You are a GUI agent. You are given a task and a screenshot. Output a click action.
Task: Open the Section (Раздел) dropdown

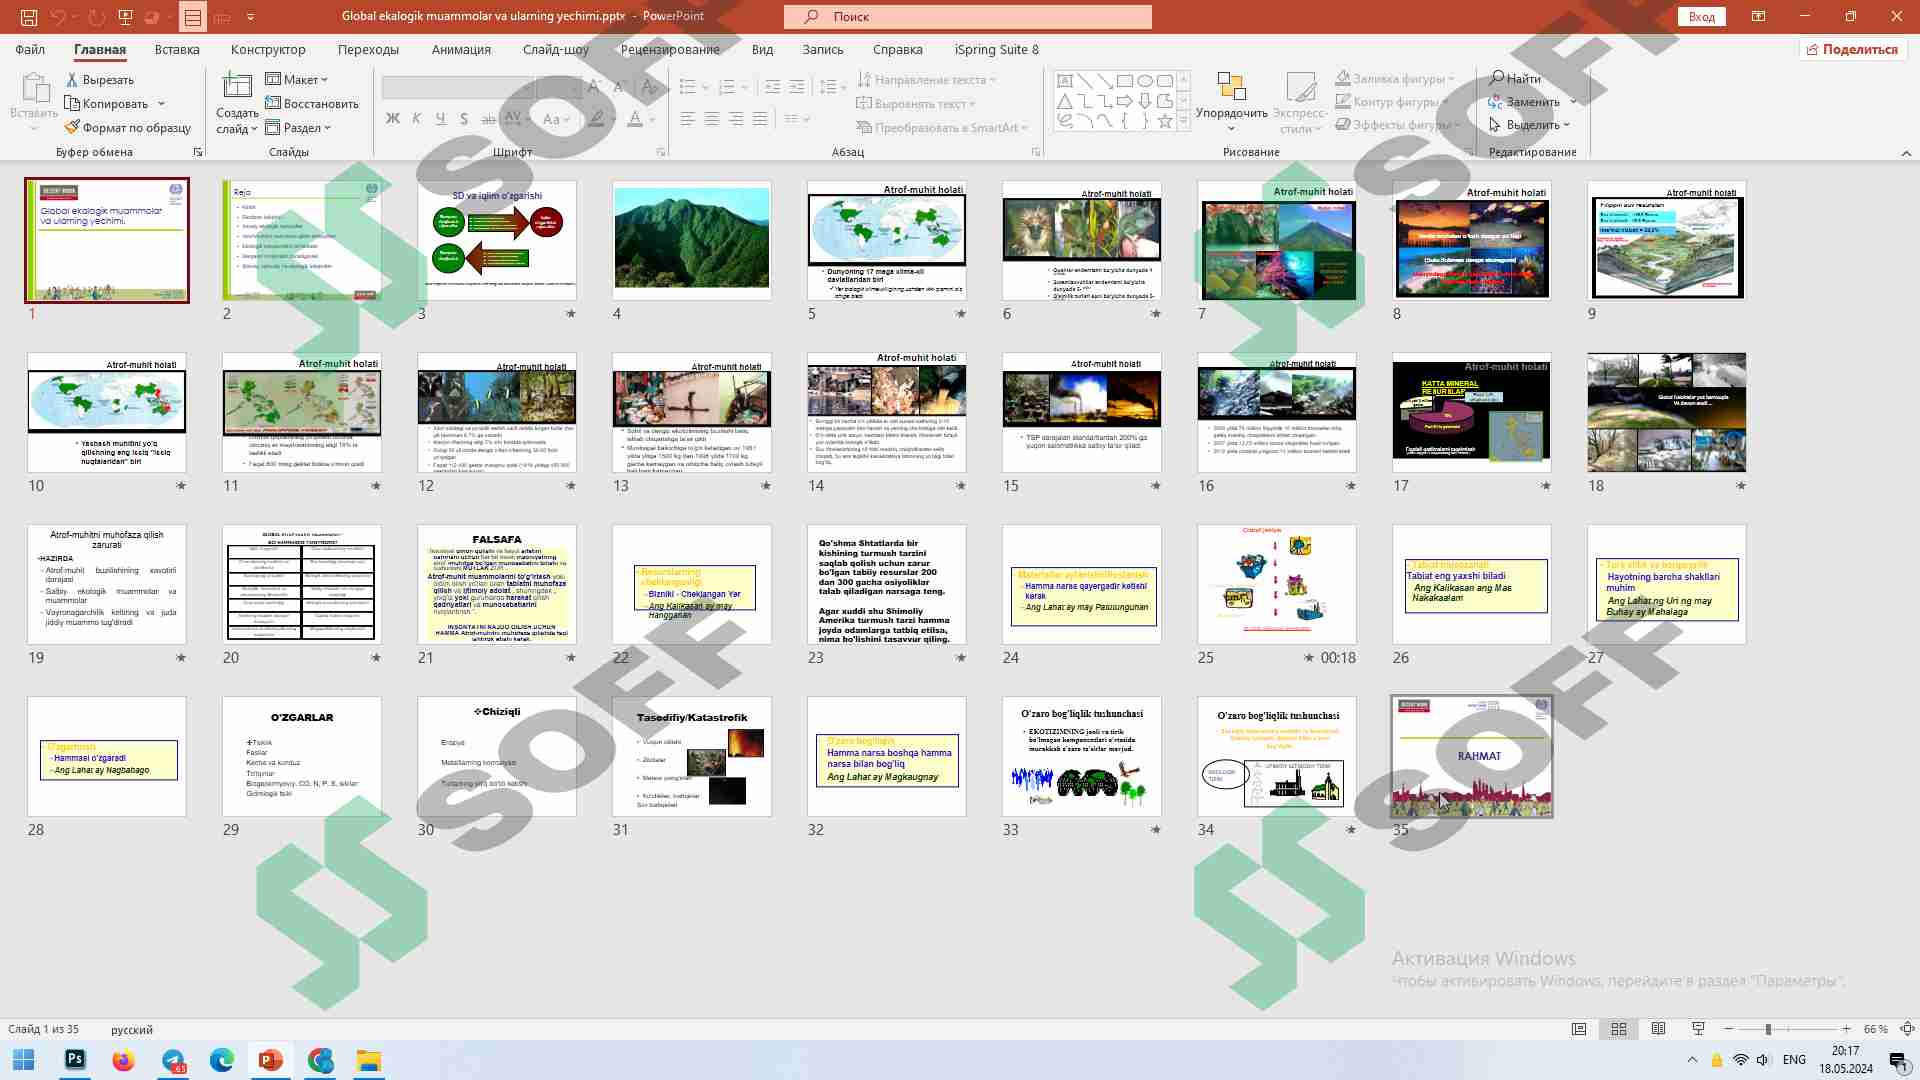[x=298, y=128]
